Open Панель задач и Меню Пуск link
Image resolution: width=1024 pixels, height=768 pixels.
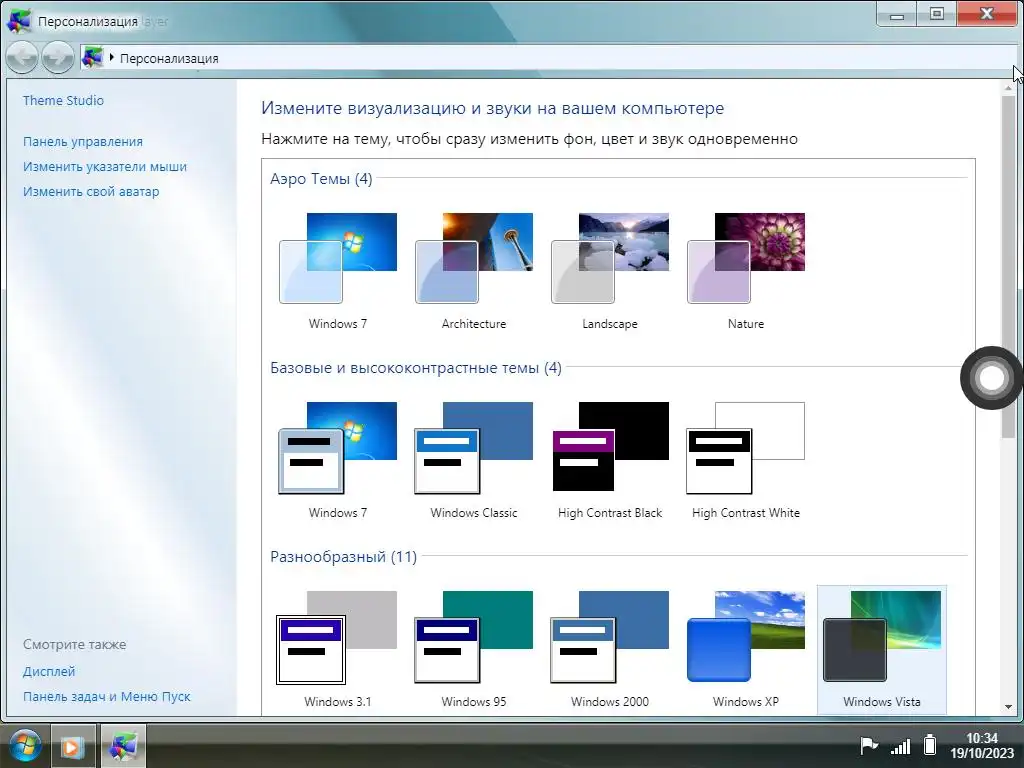click(107, 697)
